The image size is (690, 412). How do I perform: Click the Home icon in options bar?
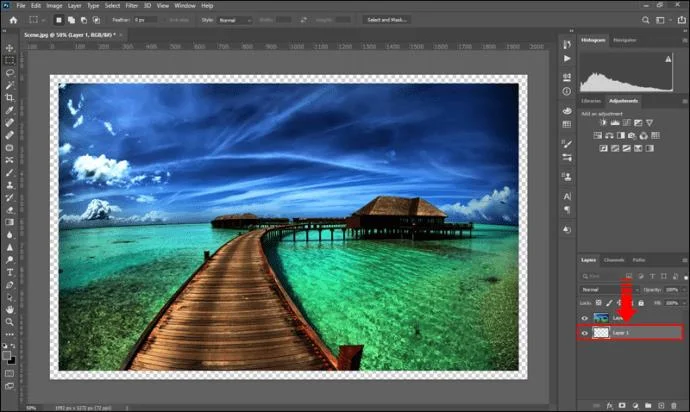click(11, 19)
